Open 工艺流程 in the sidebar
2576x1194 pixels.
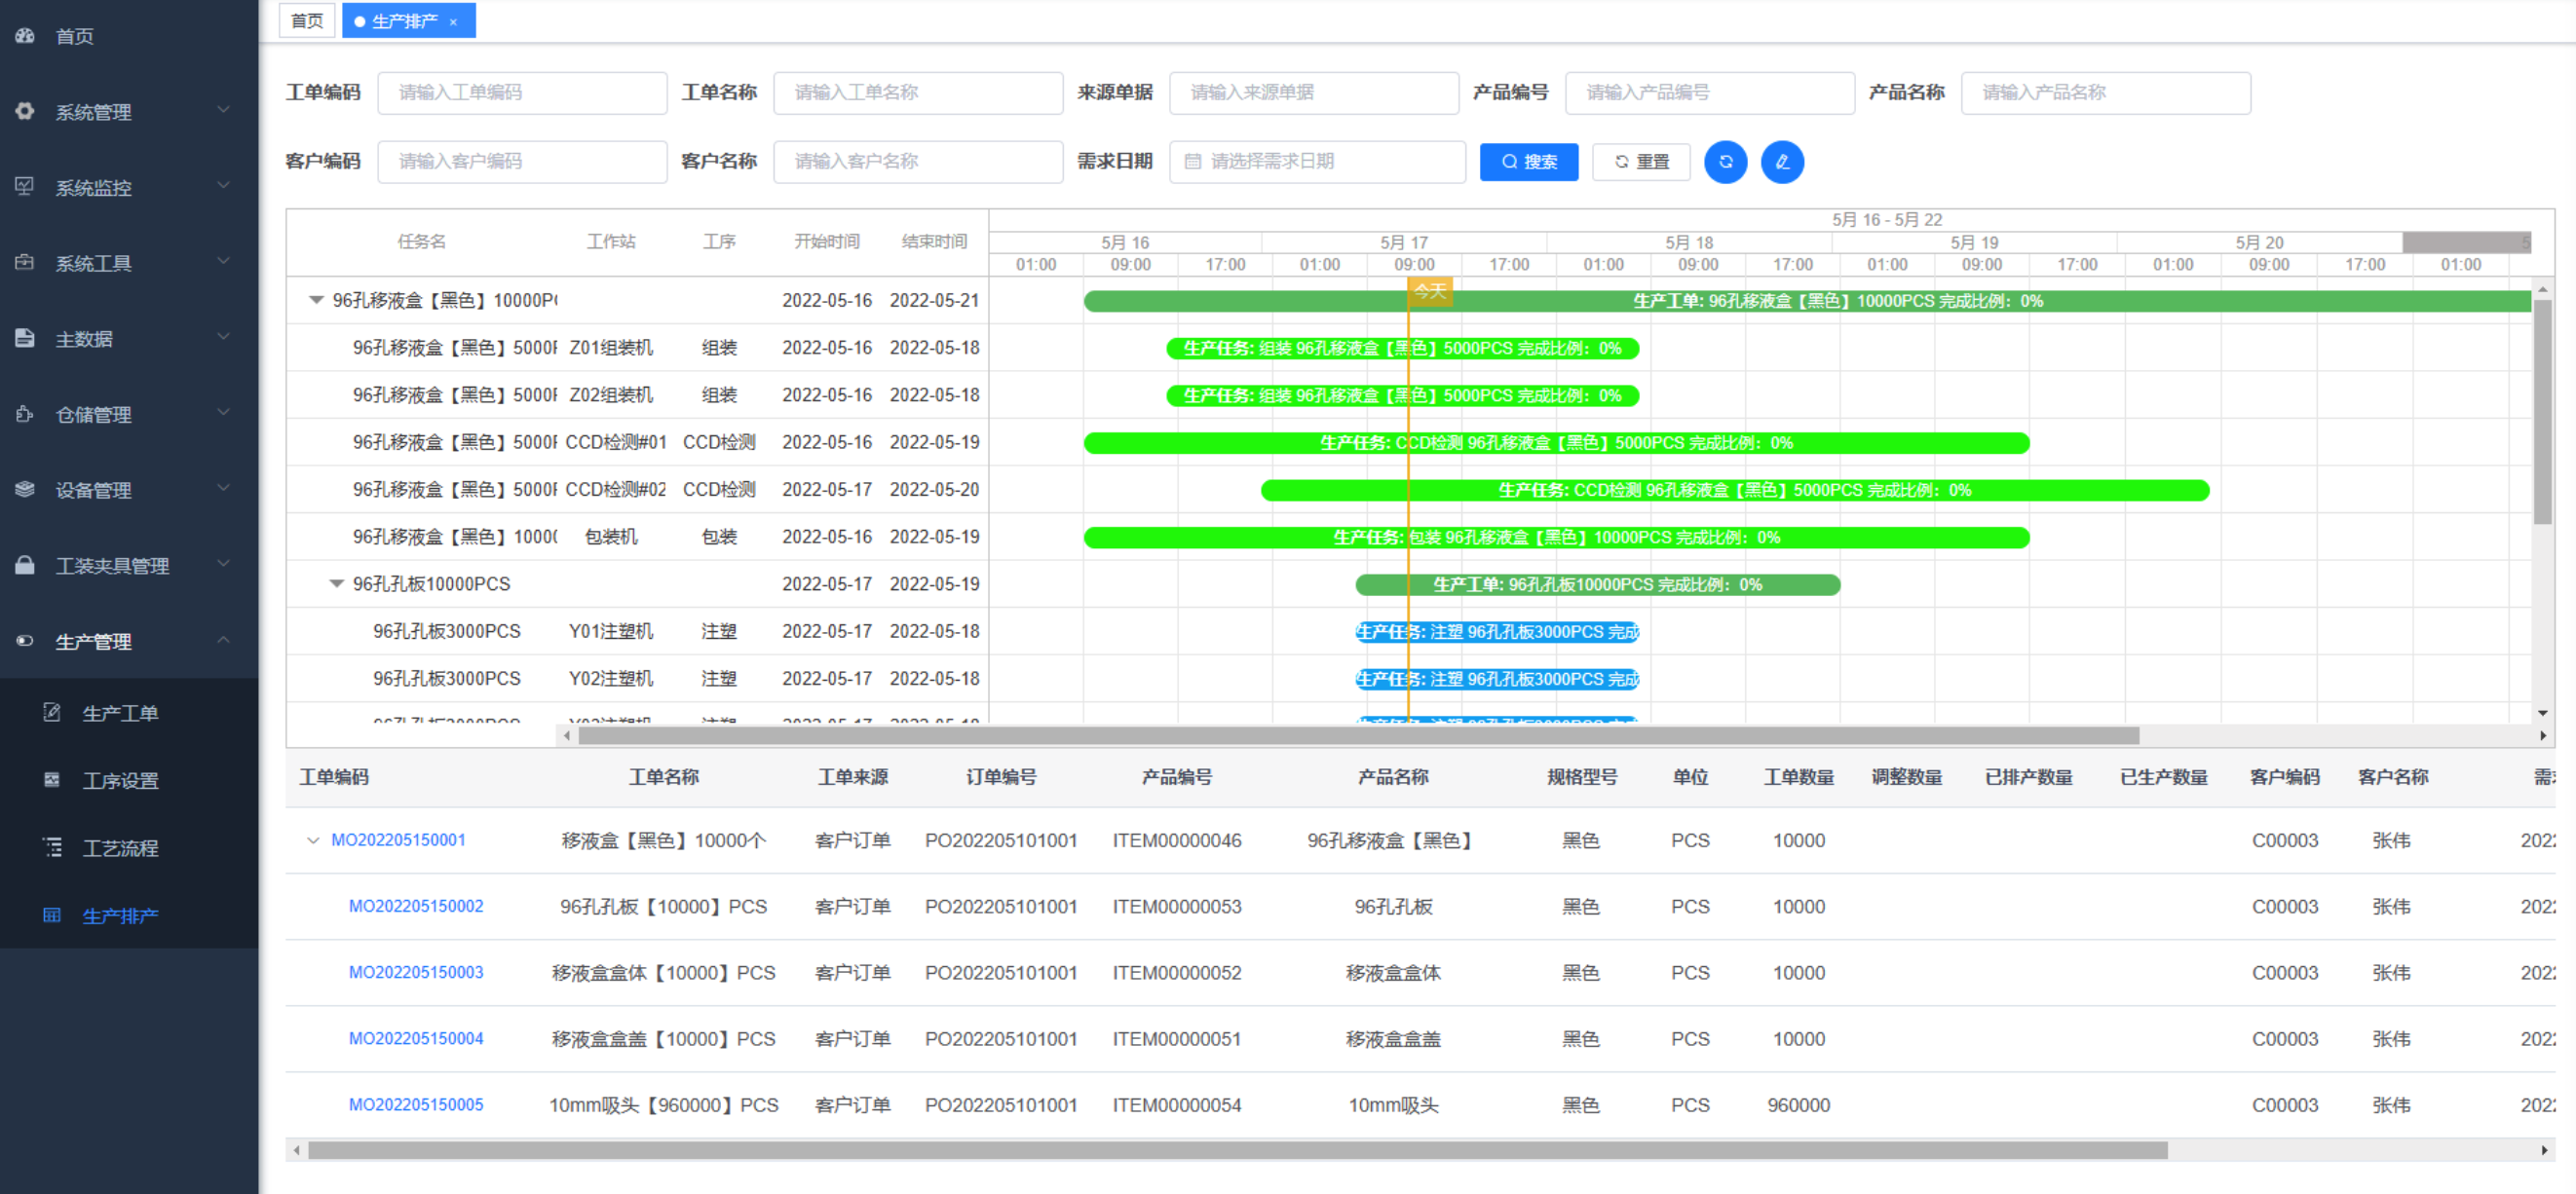[129, 847]
